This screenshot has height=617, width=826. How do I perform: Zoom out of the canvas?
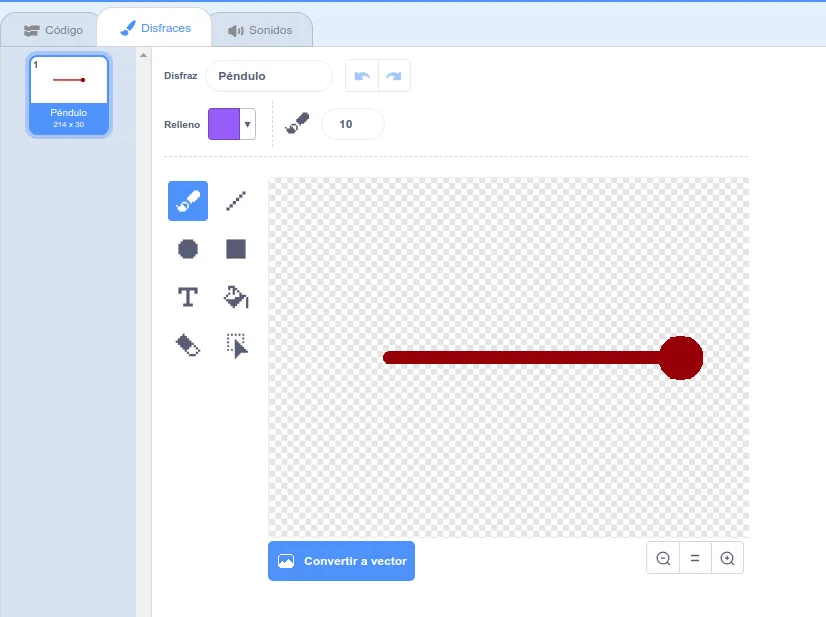click(663, 558)
